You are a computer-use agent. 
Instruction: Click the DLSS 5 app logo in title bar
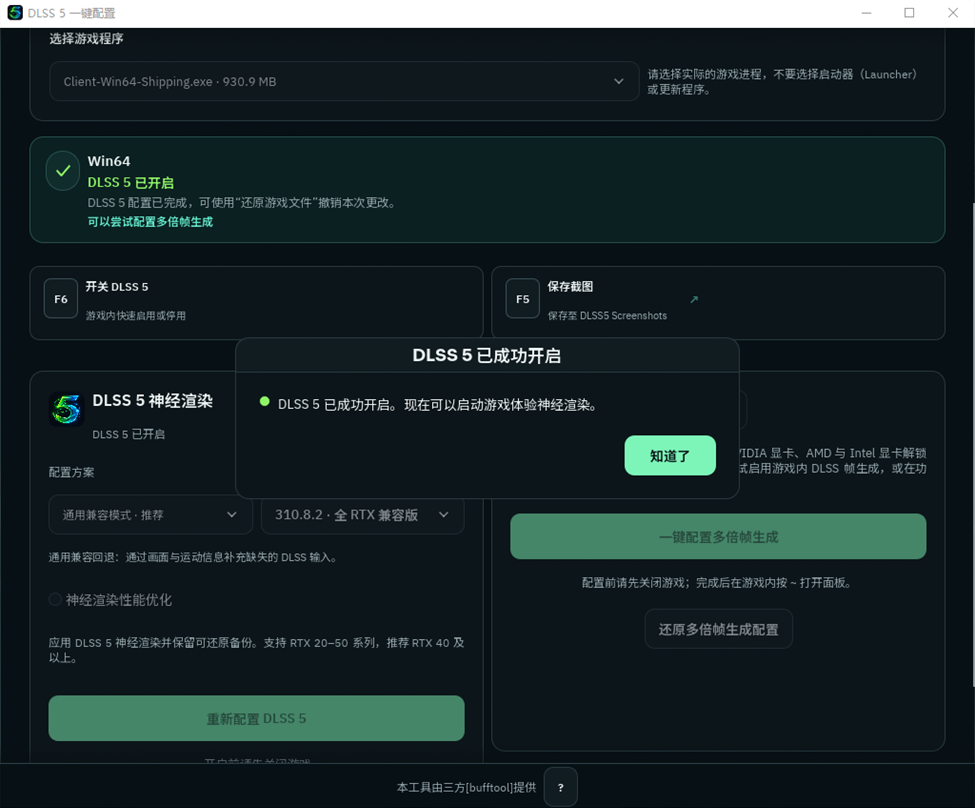click(15, 12)
